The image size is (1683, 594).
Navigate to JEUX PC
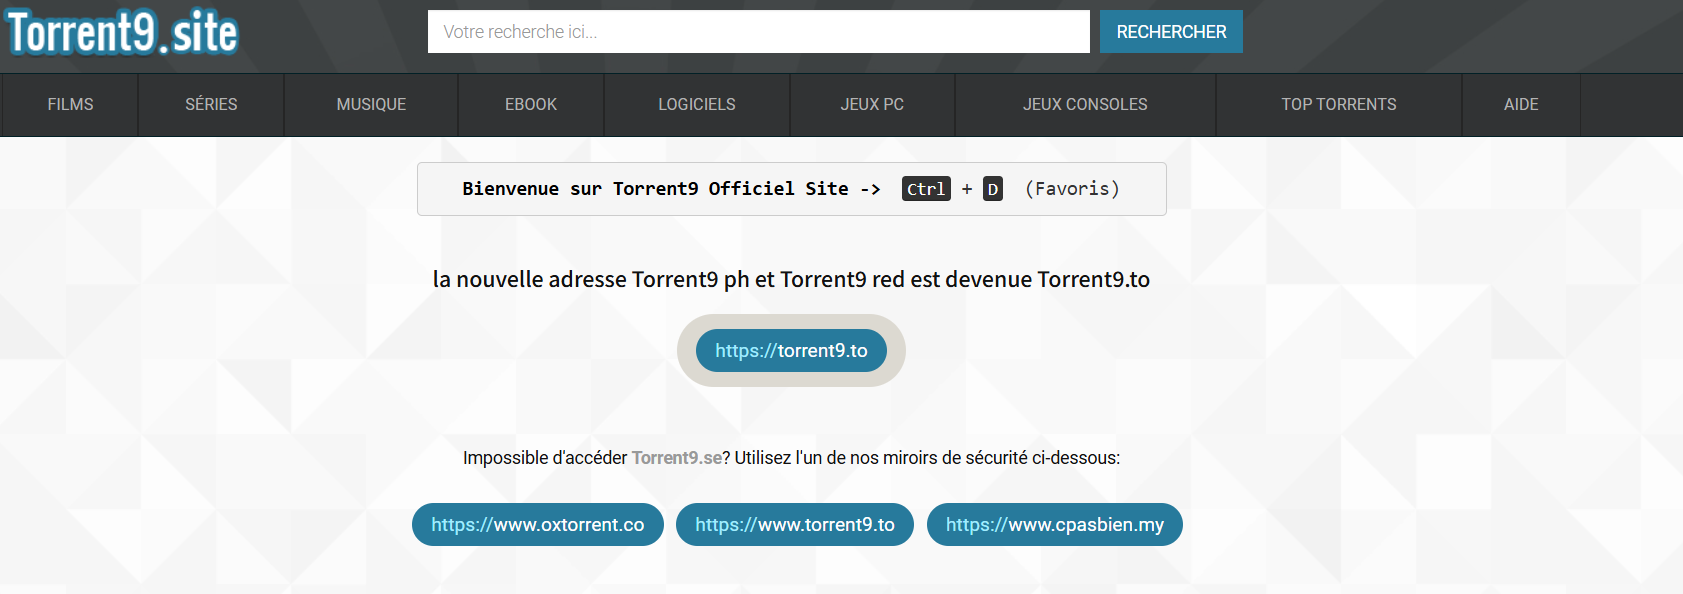coord(872,104)
